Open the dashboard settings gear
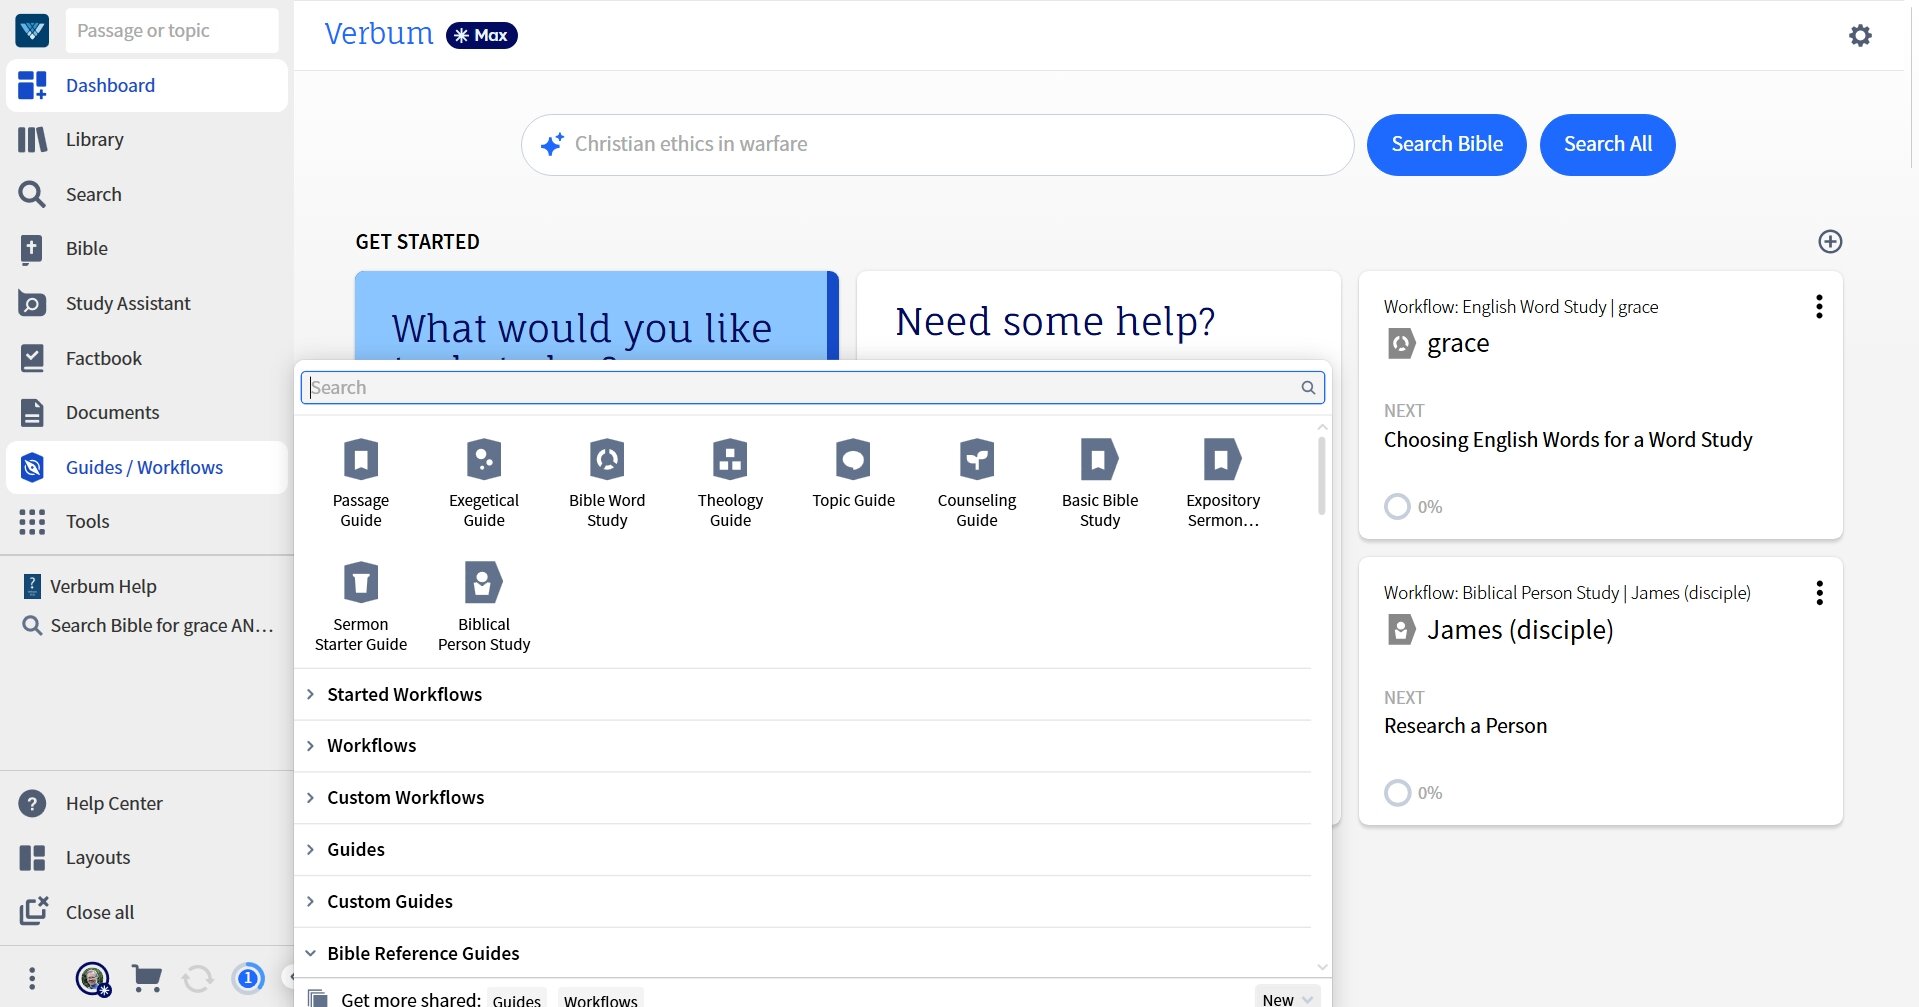The height and width of the screenshot is (1007, 1919). tap(1860, 36)
